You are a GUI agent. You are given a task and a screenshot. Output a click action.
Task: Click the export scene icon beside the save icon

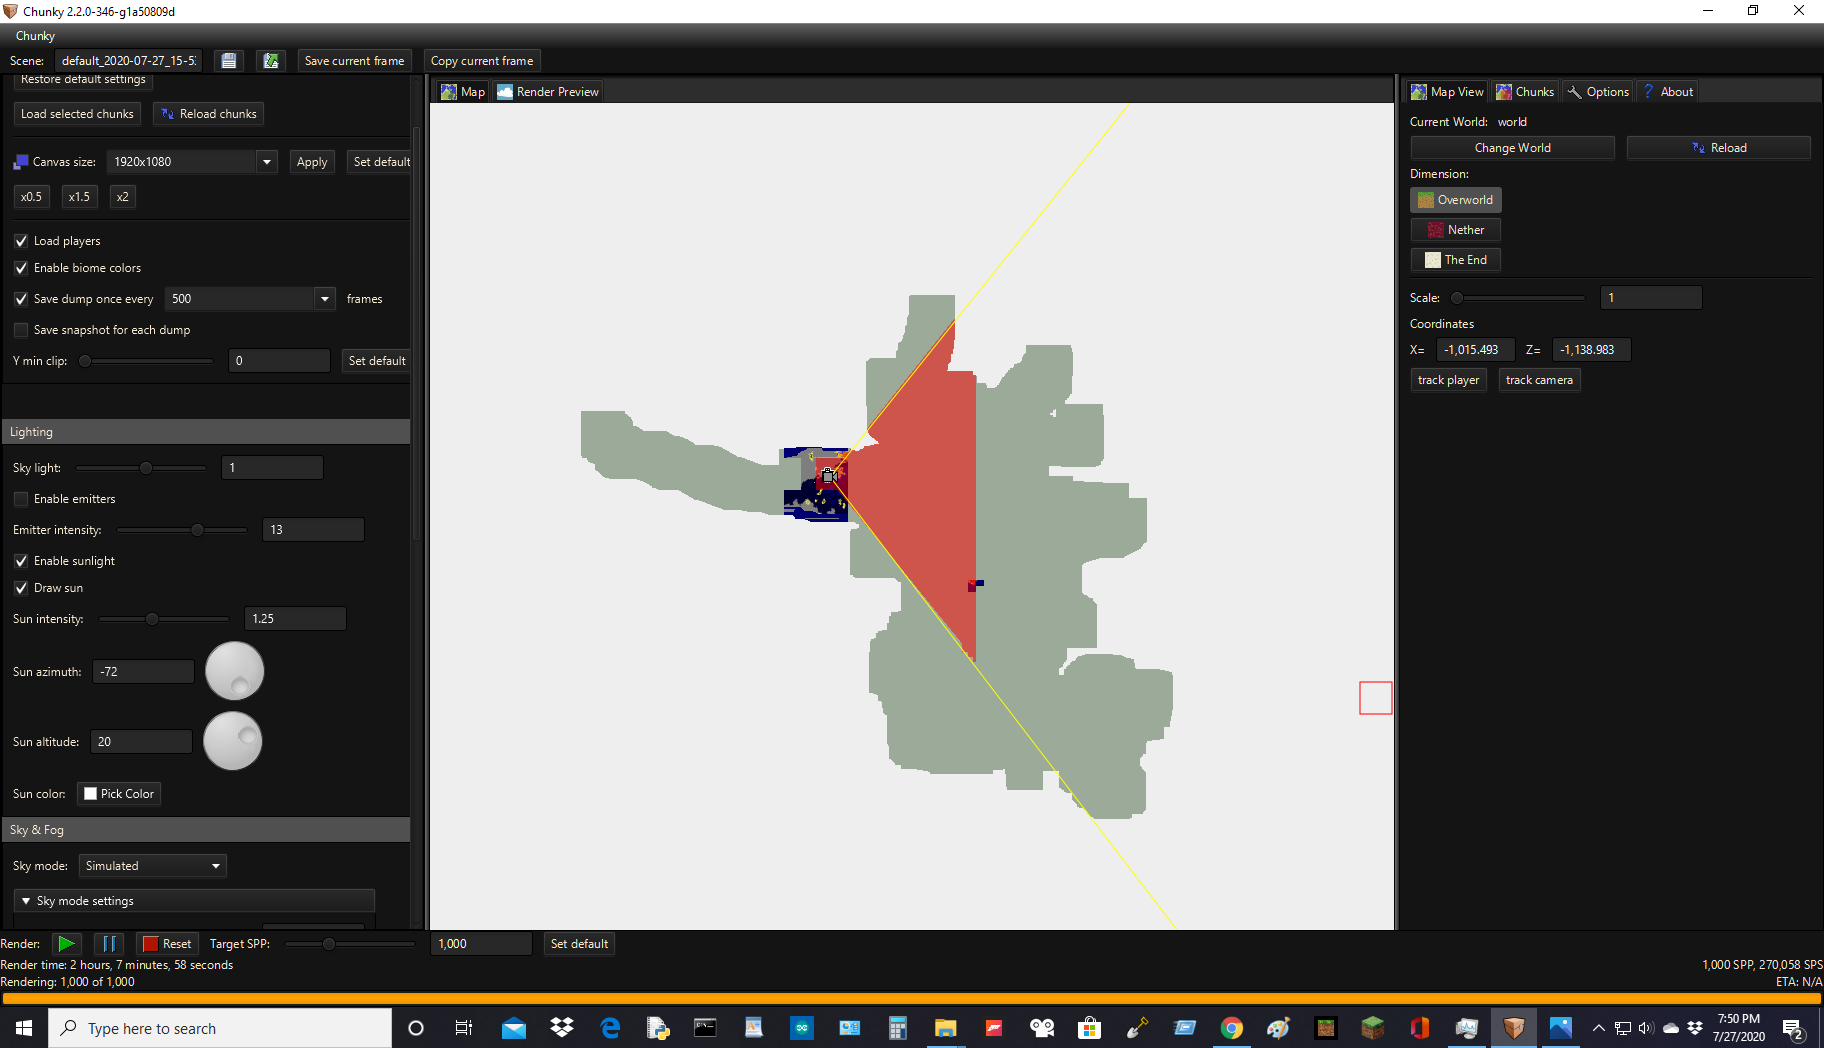pyautogui.click(x=270, y=60)
